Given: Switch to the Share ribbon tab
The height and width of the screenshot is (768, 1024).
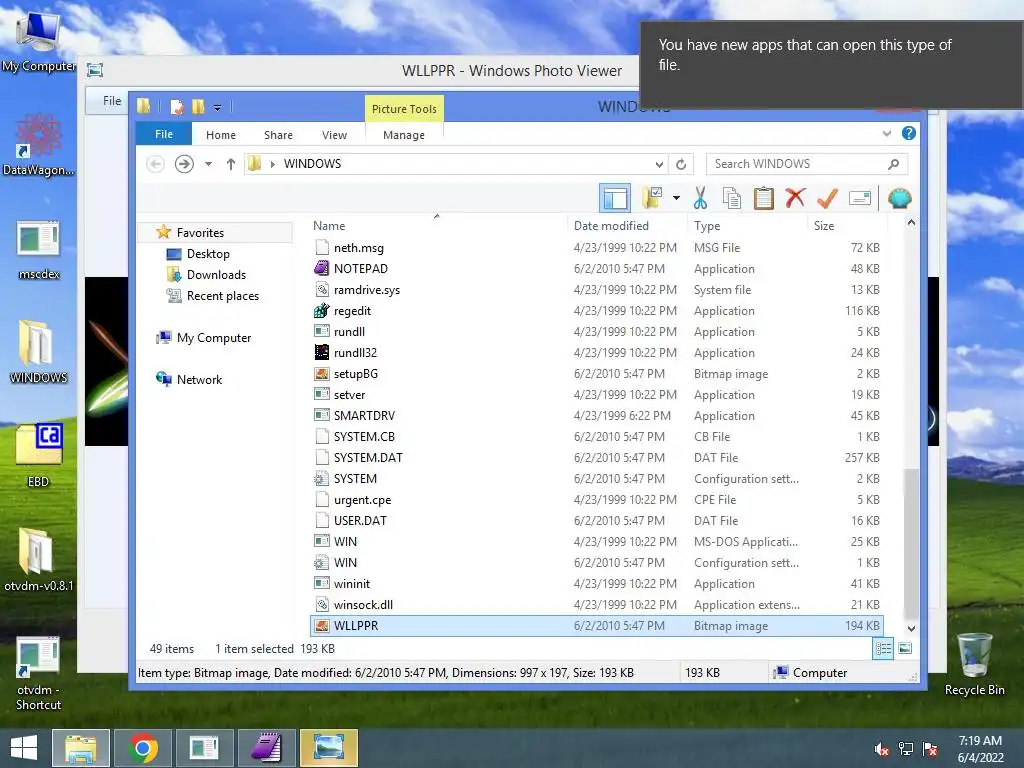Looking at the screenshot, I should click(x=278, y=135).
